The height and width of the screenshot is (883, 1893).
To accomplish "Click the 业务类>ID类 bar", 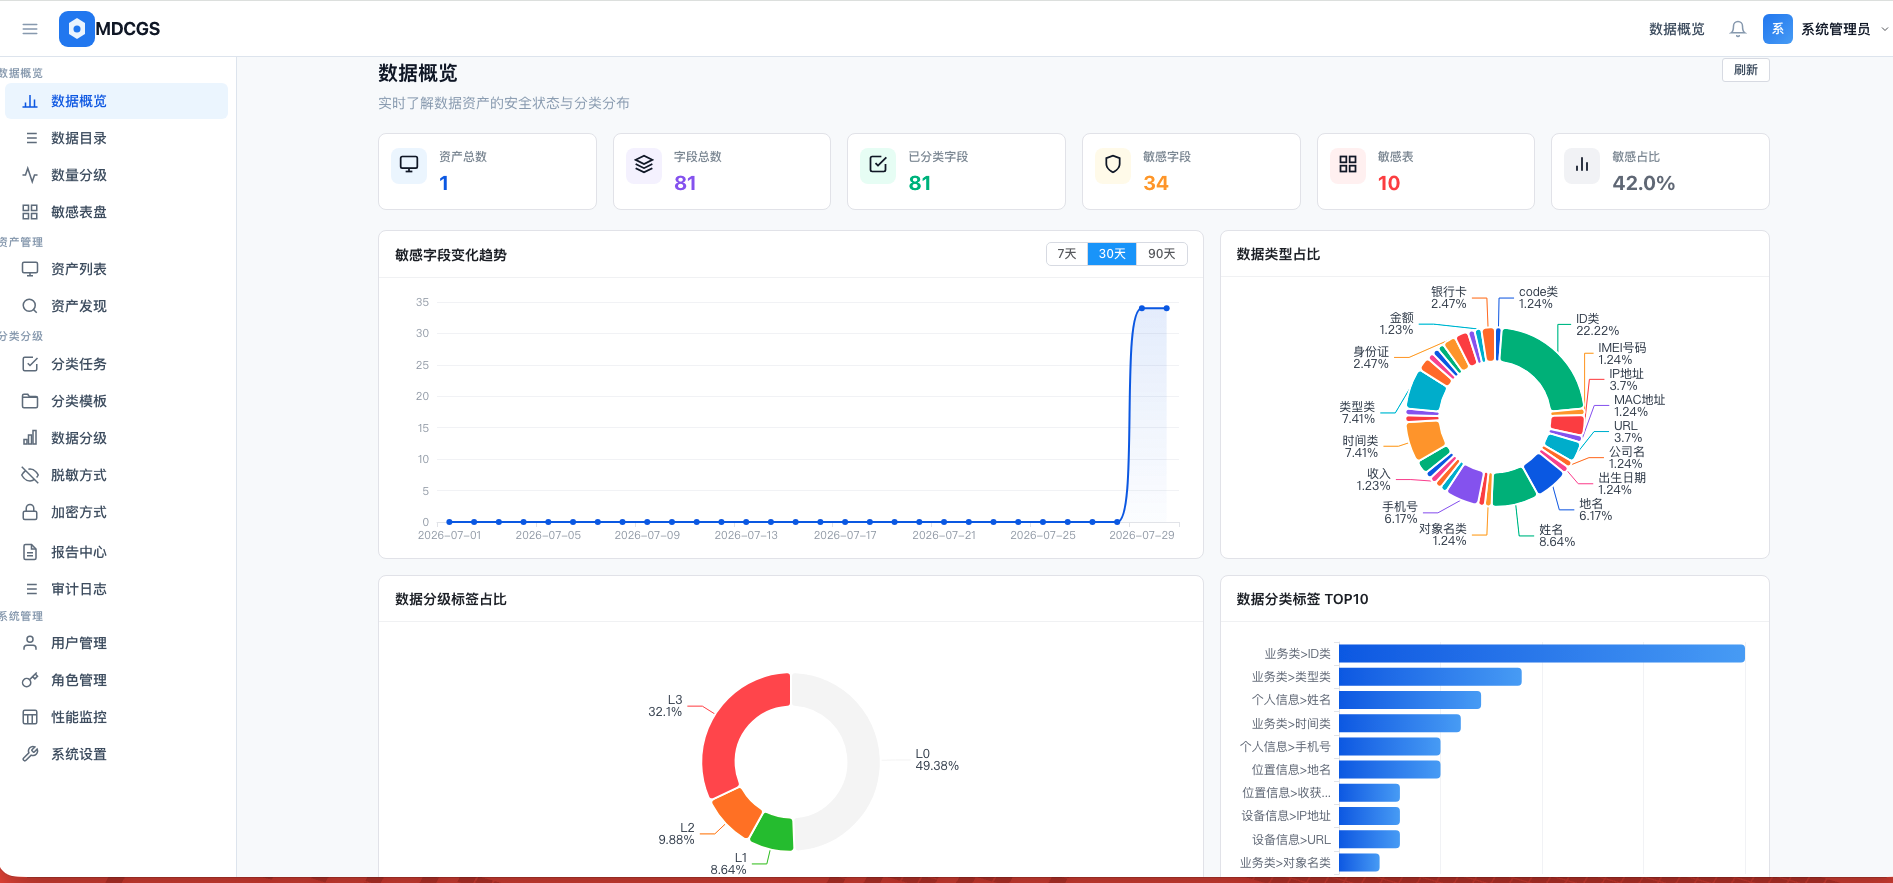I will click(x=1541, y=653).
